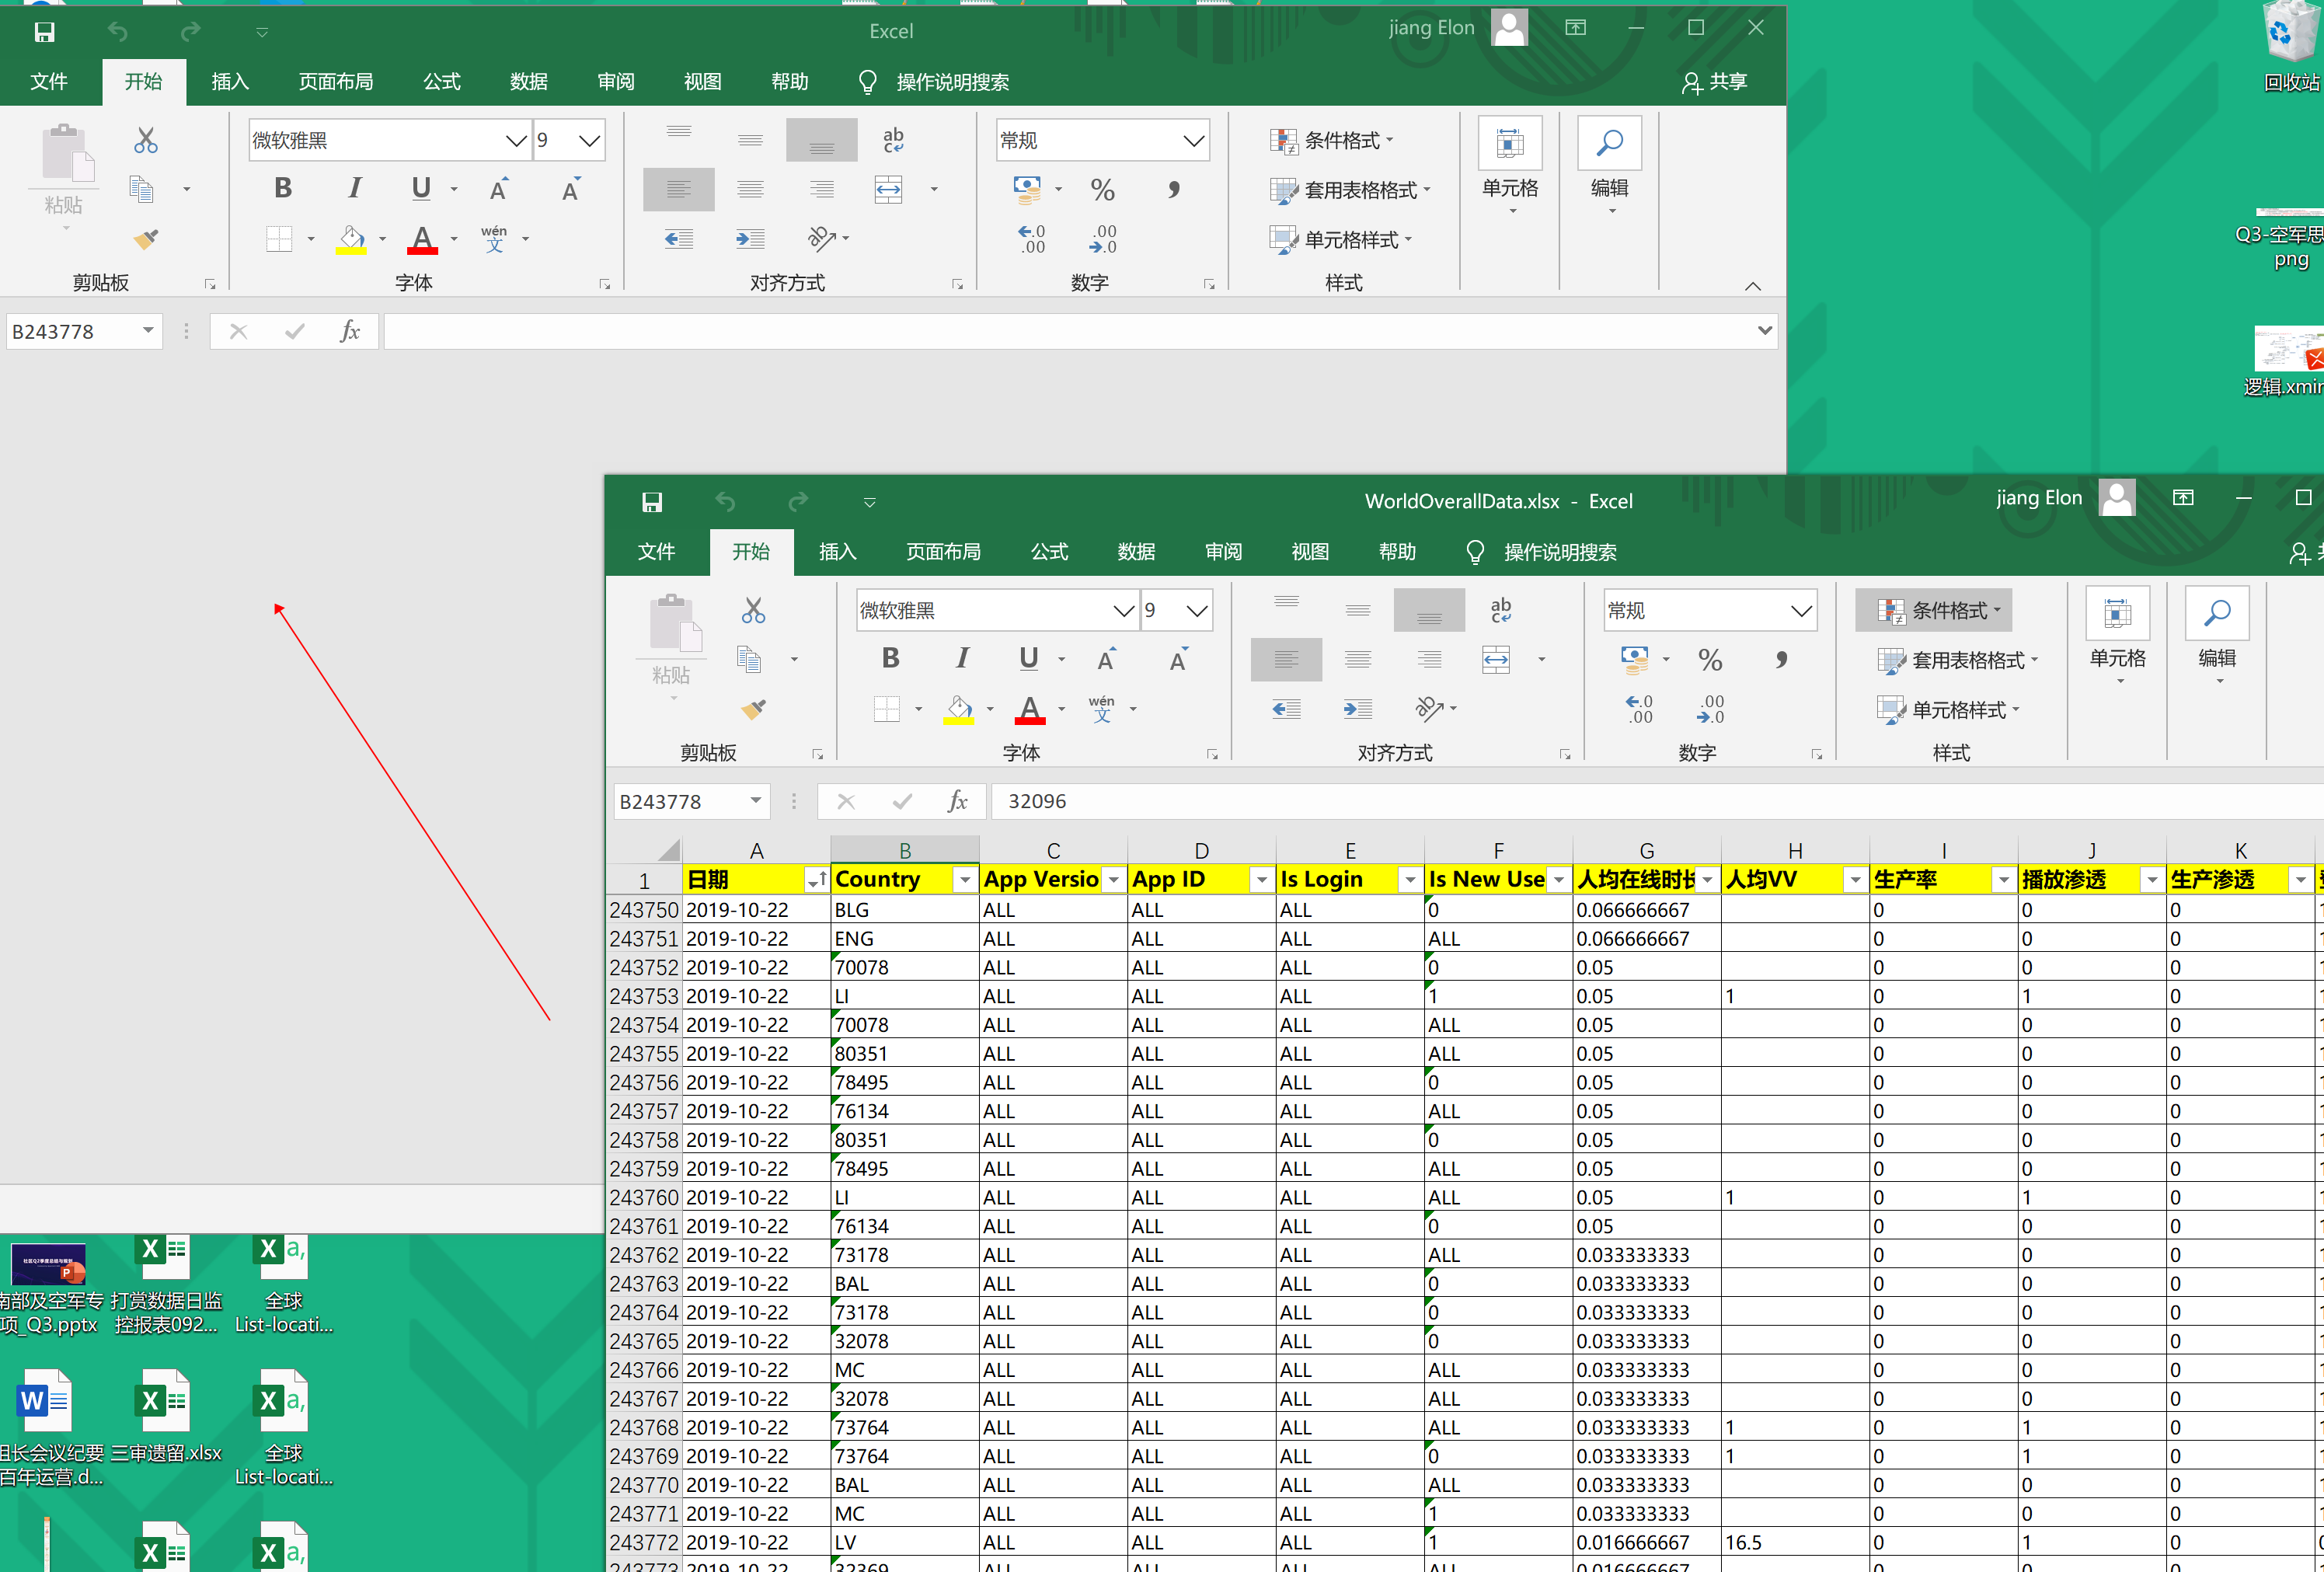2324x1572 pixels.
Task: Decrease font size in WorldOverallData window
Action: click(x=1178, y=659)
